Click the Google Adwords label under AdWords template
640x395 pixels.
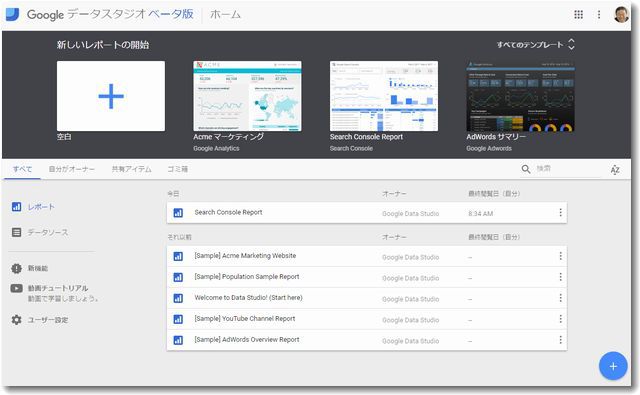click(x=489, y=149)
